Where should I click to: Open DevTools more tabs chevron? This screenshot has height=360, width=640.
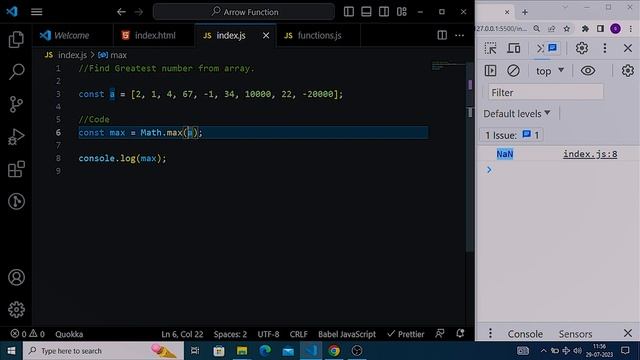(540, 48)
